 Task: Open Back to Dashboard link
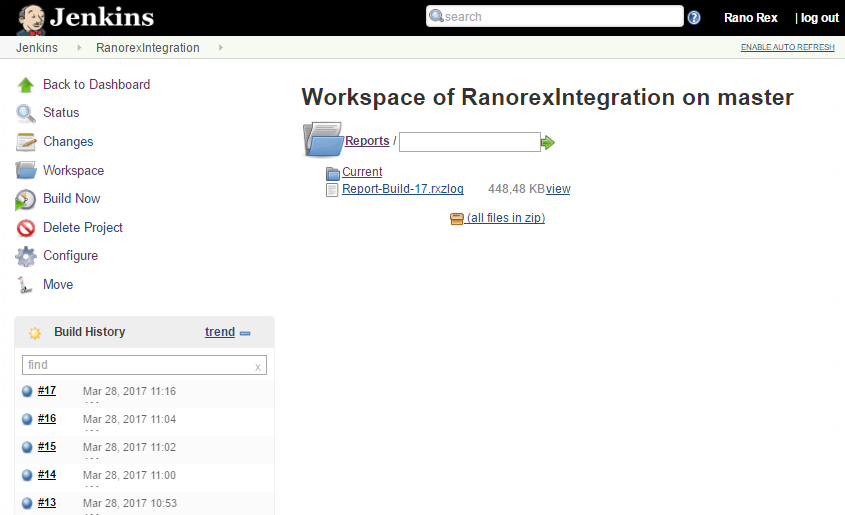click(96, 85)
